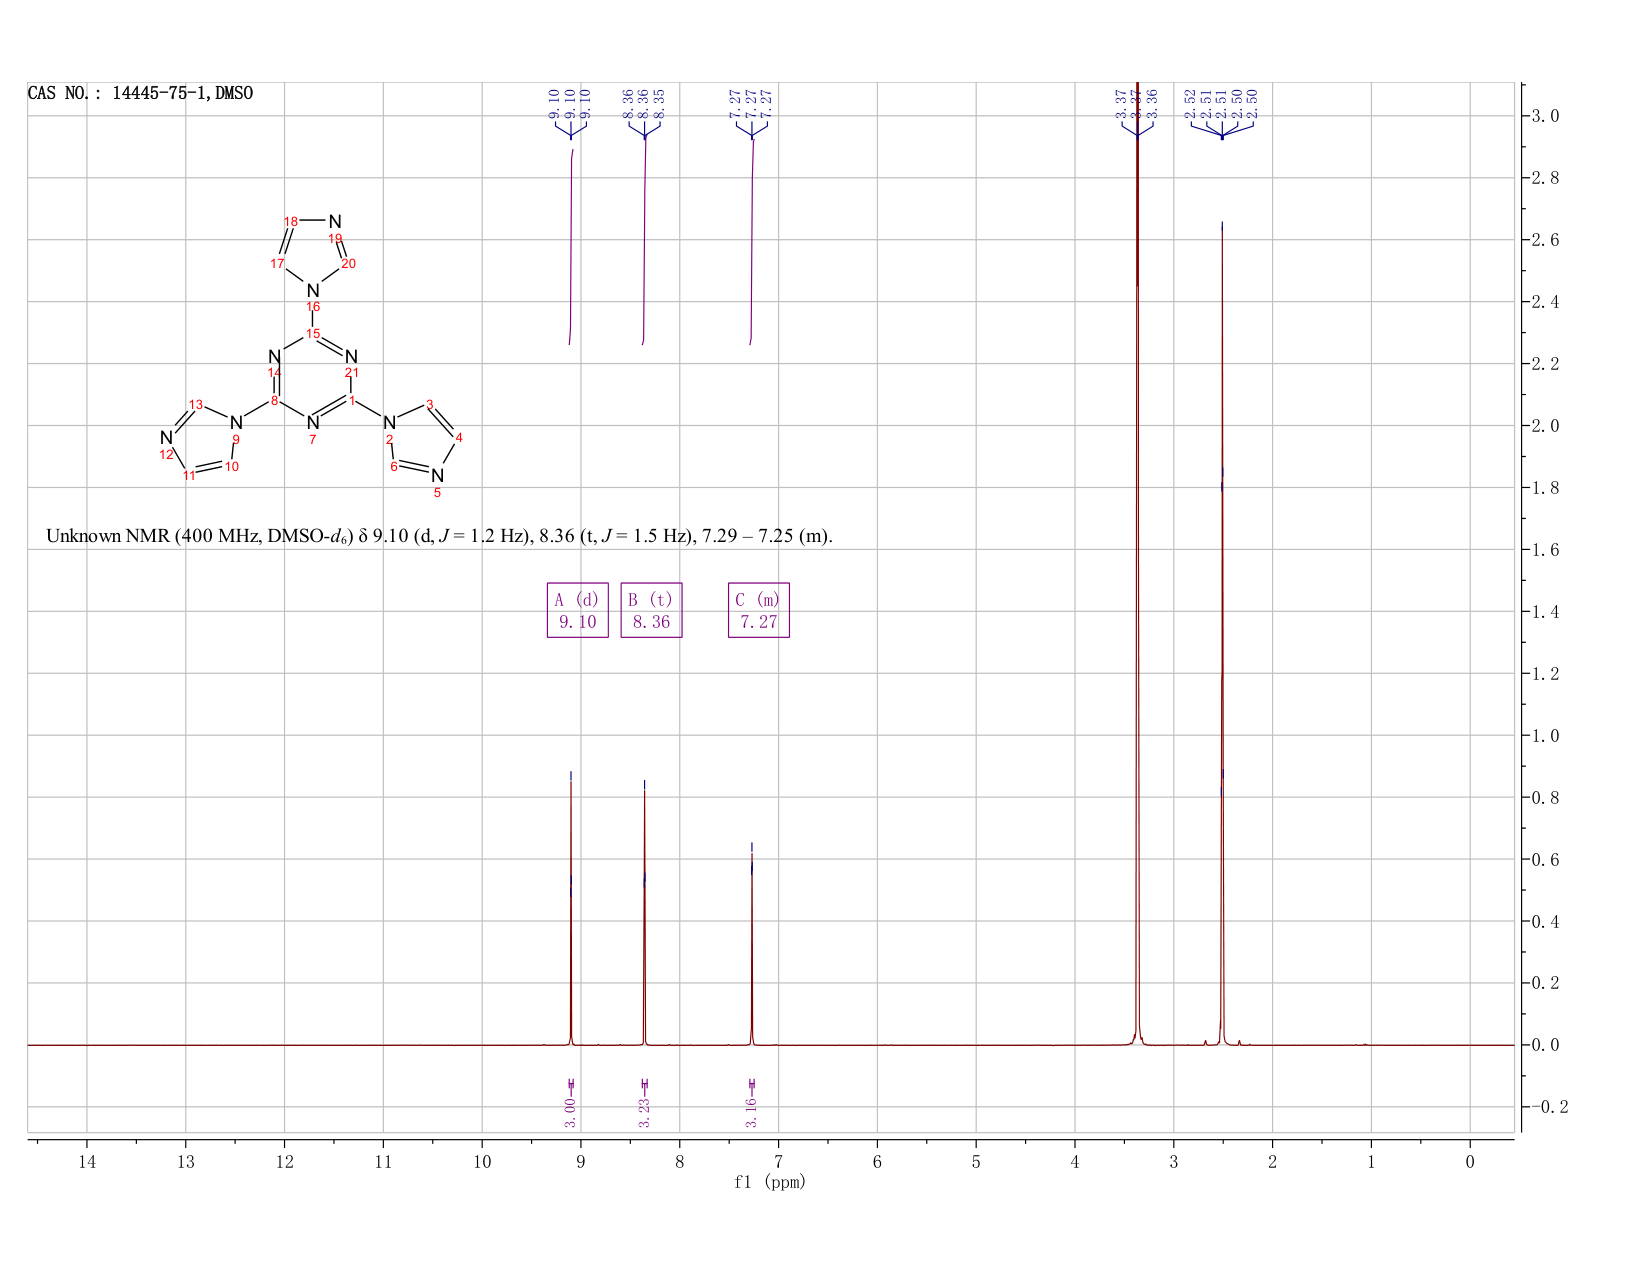Click the integral curve over the 9.10 peak

click(571, 248)
